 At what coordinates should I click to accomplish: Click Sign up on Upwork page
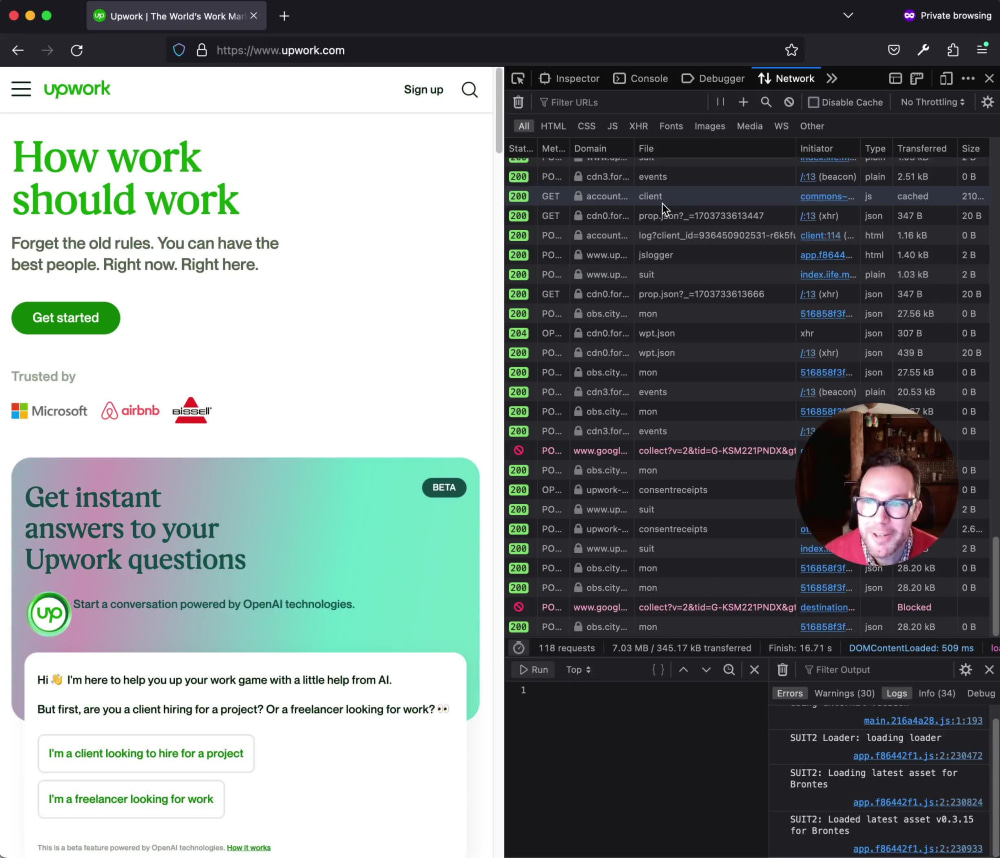423,89
